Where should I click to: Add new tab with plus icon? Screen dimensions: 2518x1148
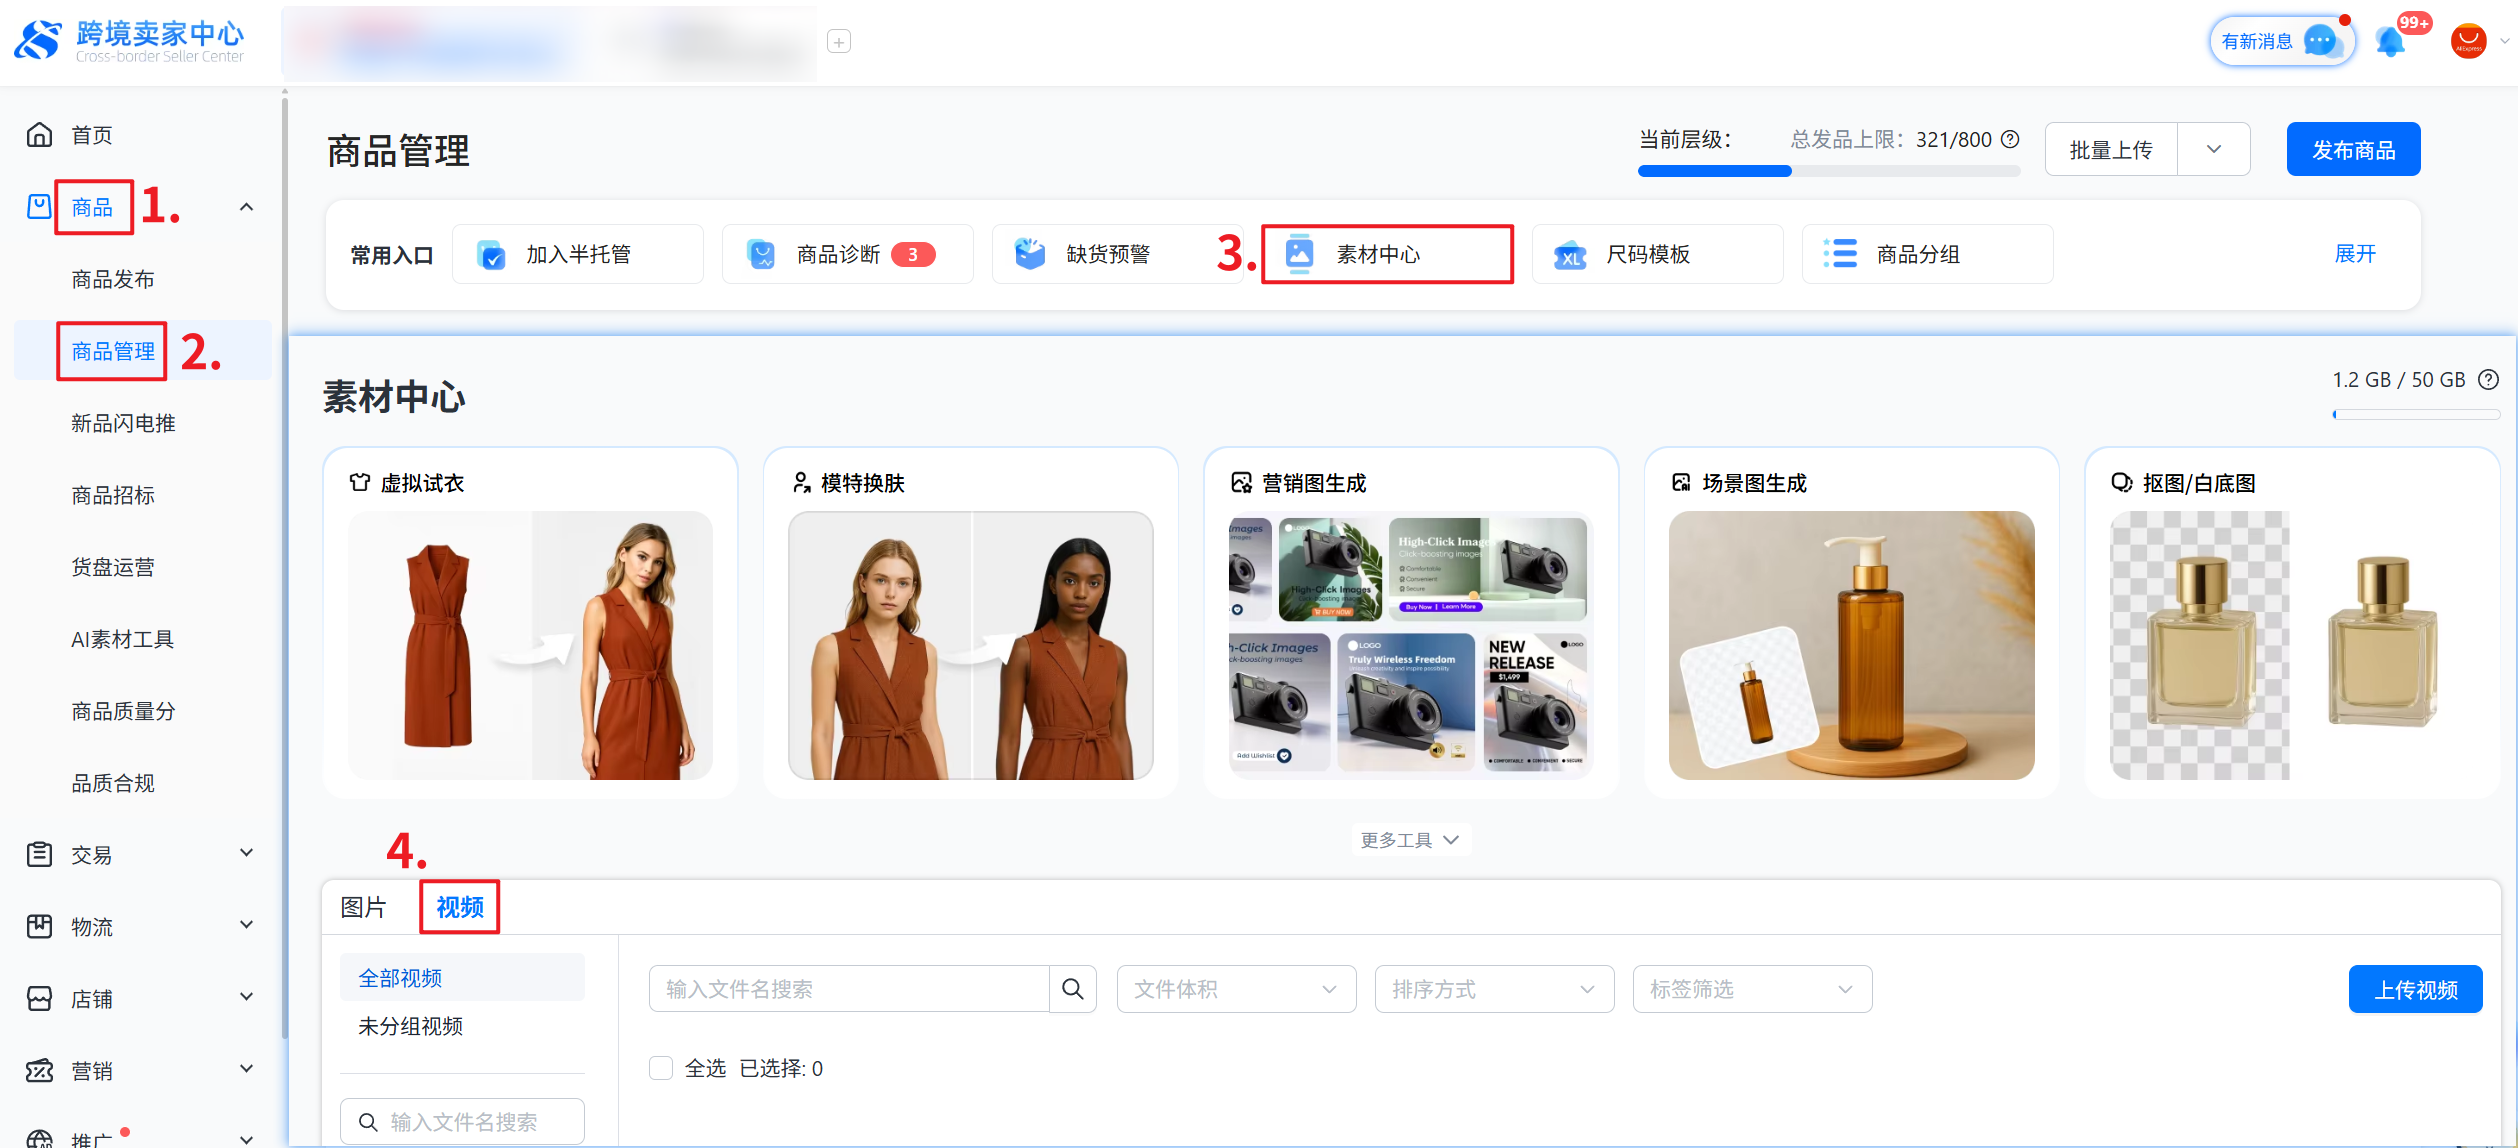coord(839,42)
